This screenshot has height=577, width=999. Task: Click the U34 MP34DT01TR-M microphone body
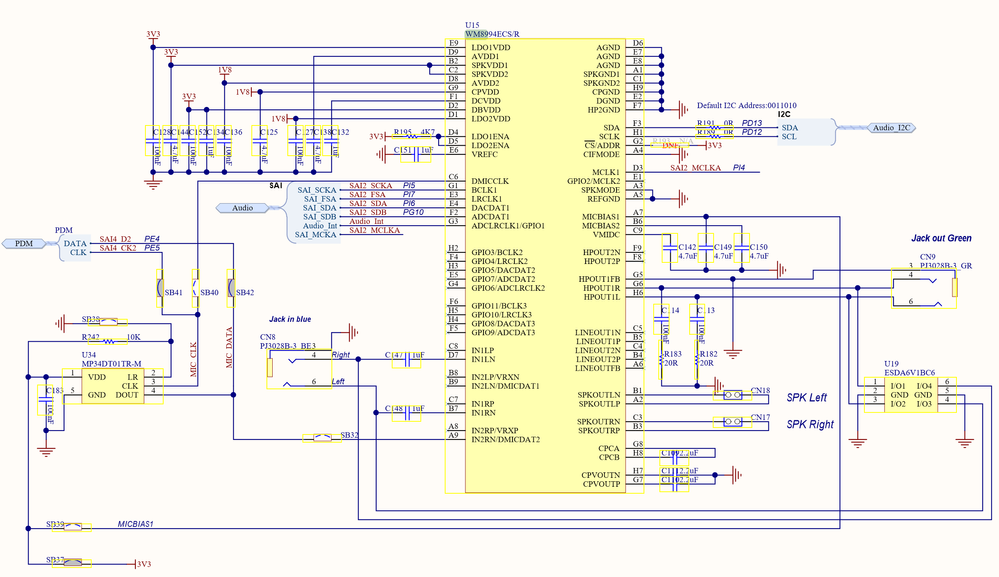point(113,386)
